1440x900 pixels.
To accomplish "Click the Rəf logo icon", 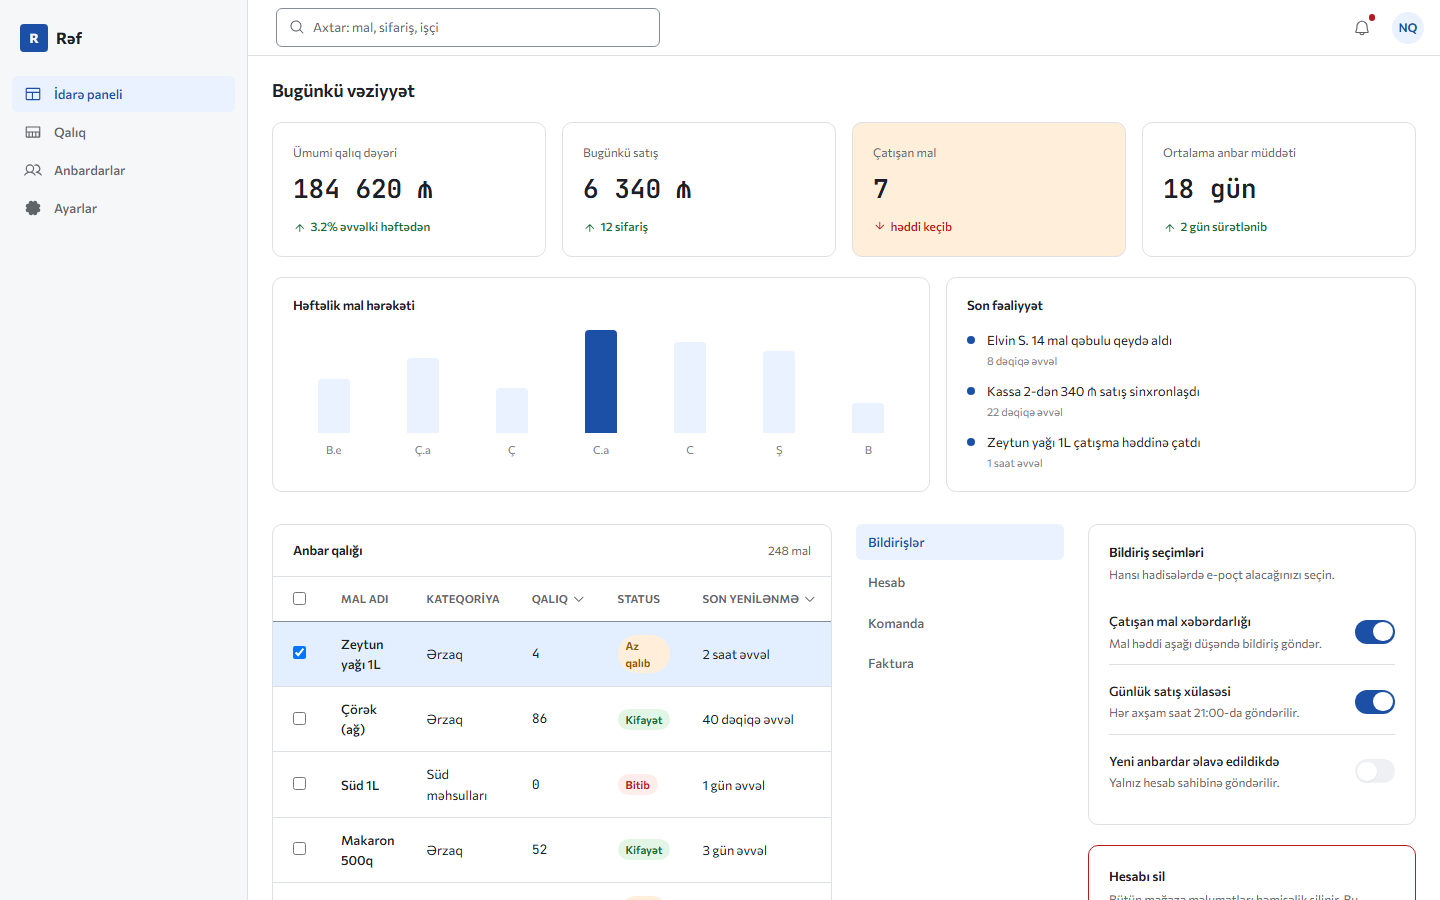I will click(34, 38).
